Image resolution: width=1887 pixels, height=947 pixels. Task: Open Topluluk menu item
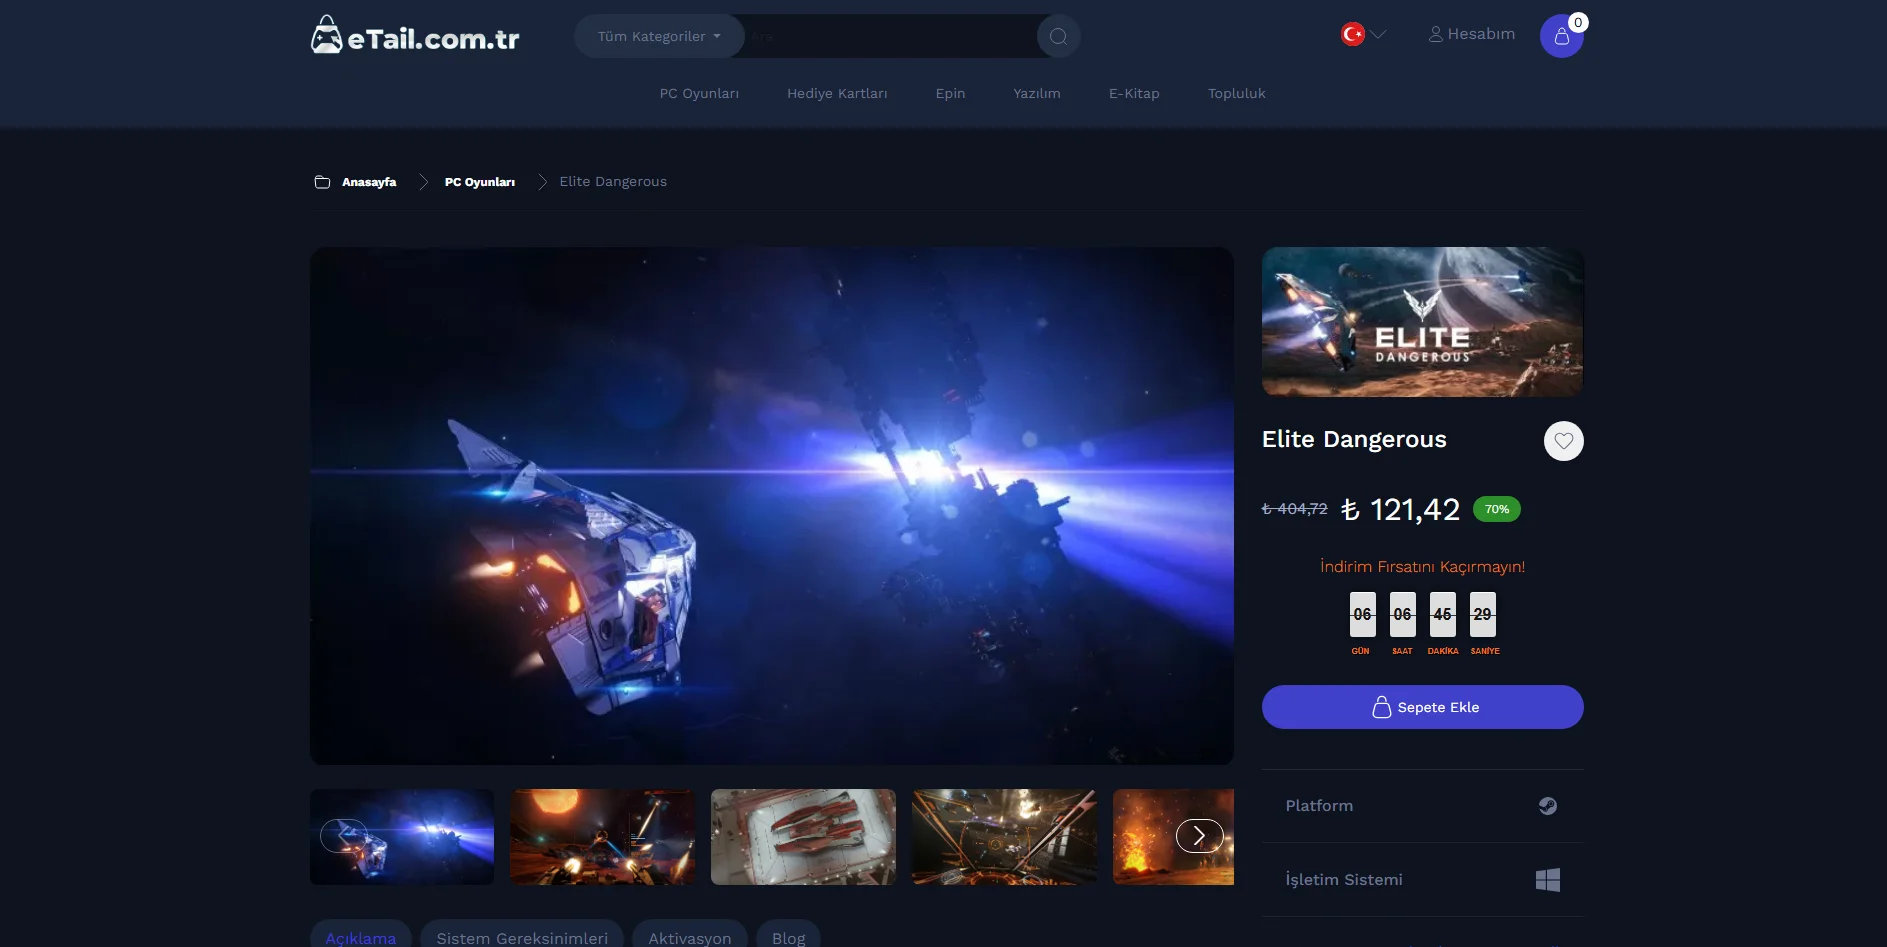click(x=1237, y=93)
